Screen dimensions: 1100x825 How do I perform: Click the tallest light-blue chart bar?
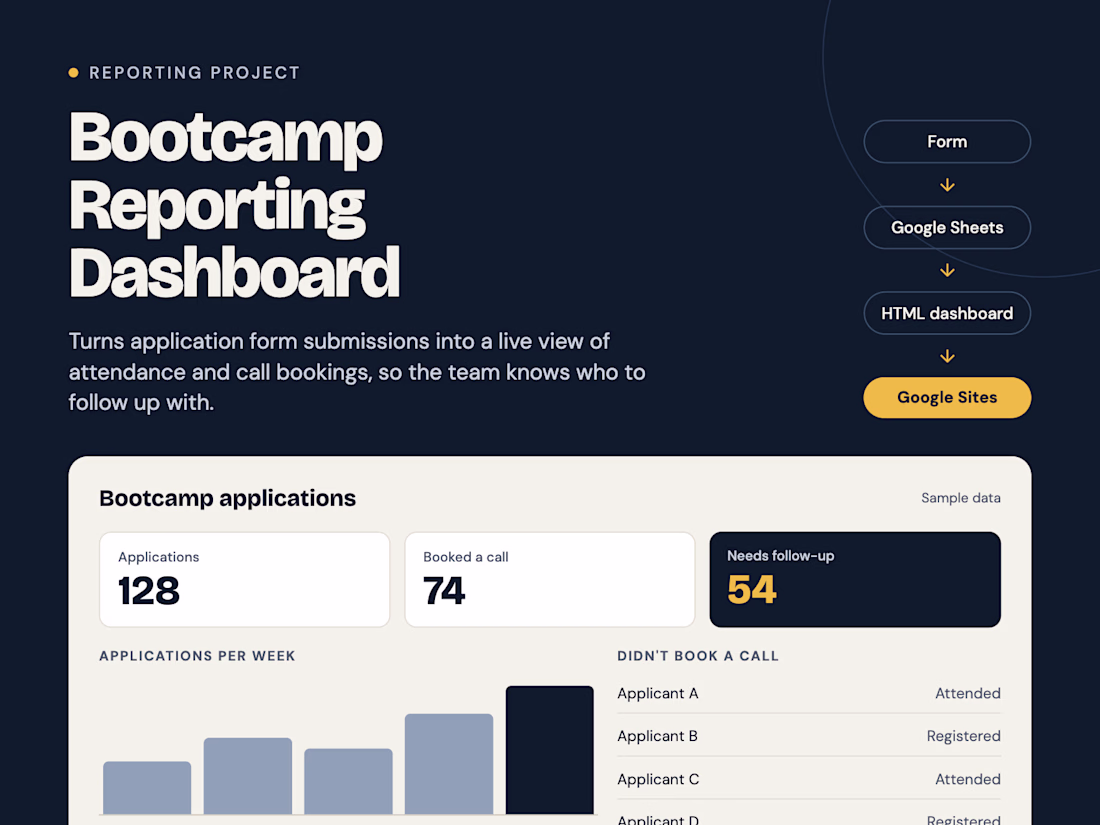pyautogui.click(x=449, y=764)
